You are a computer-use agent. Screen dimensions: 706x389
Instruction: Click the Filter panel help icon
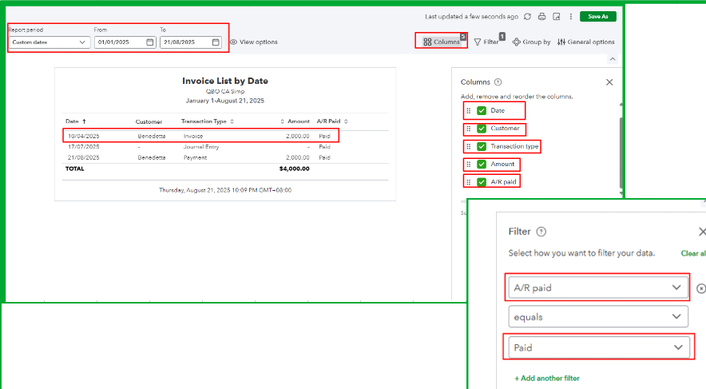click(541, 232)
